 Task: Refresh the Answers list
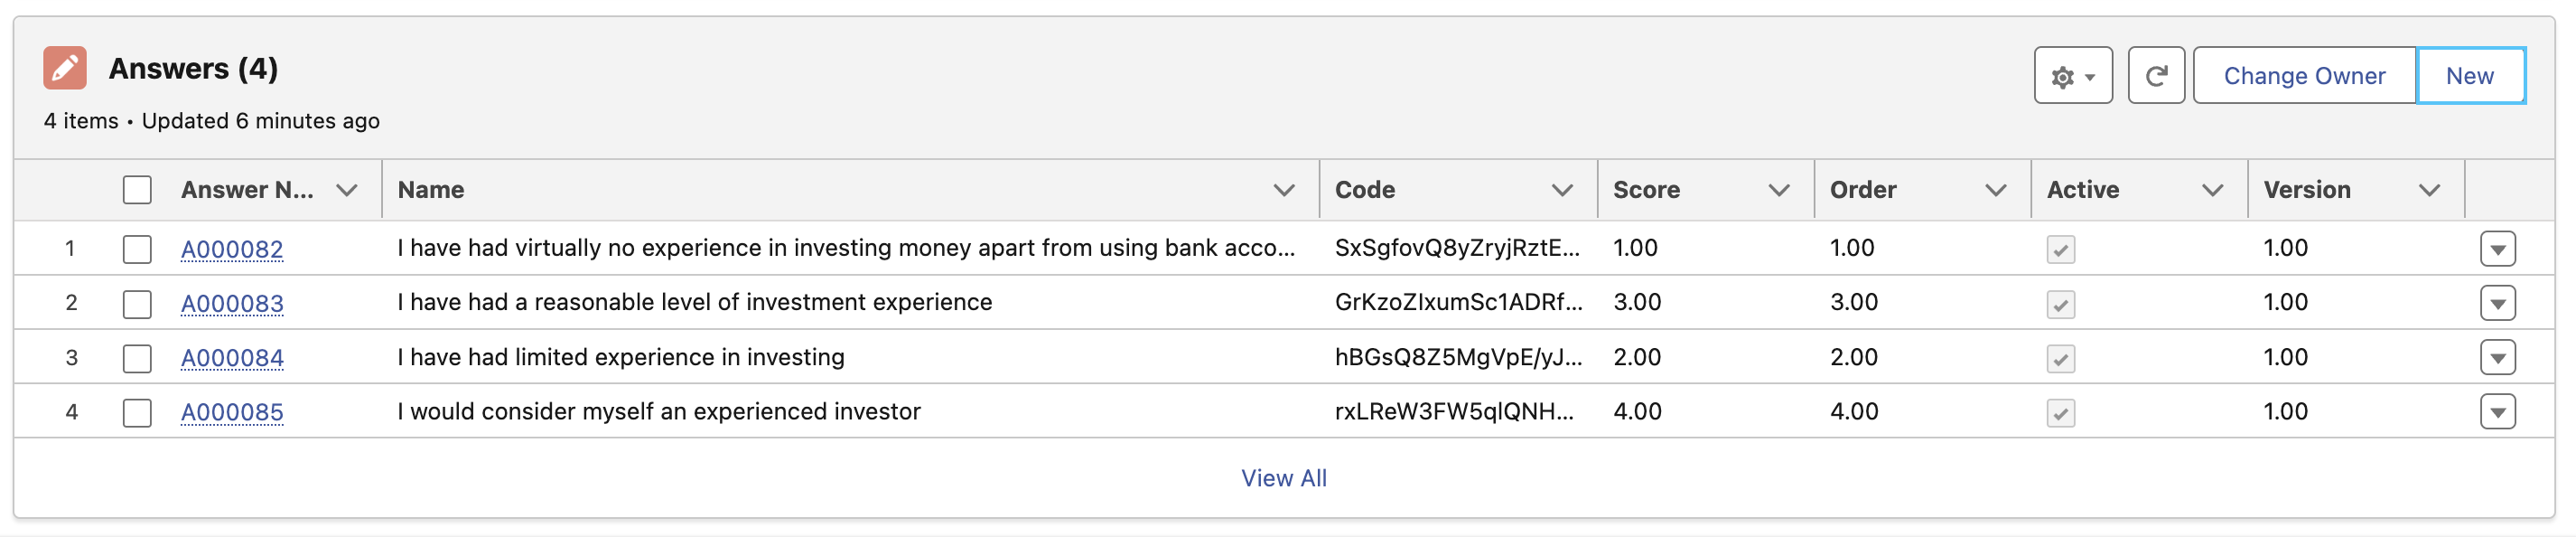tap(2155, 76)
